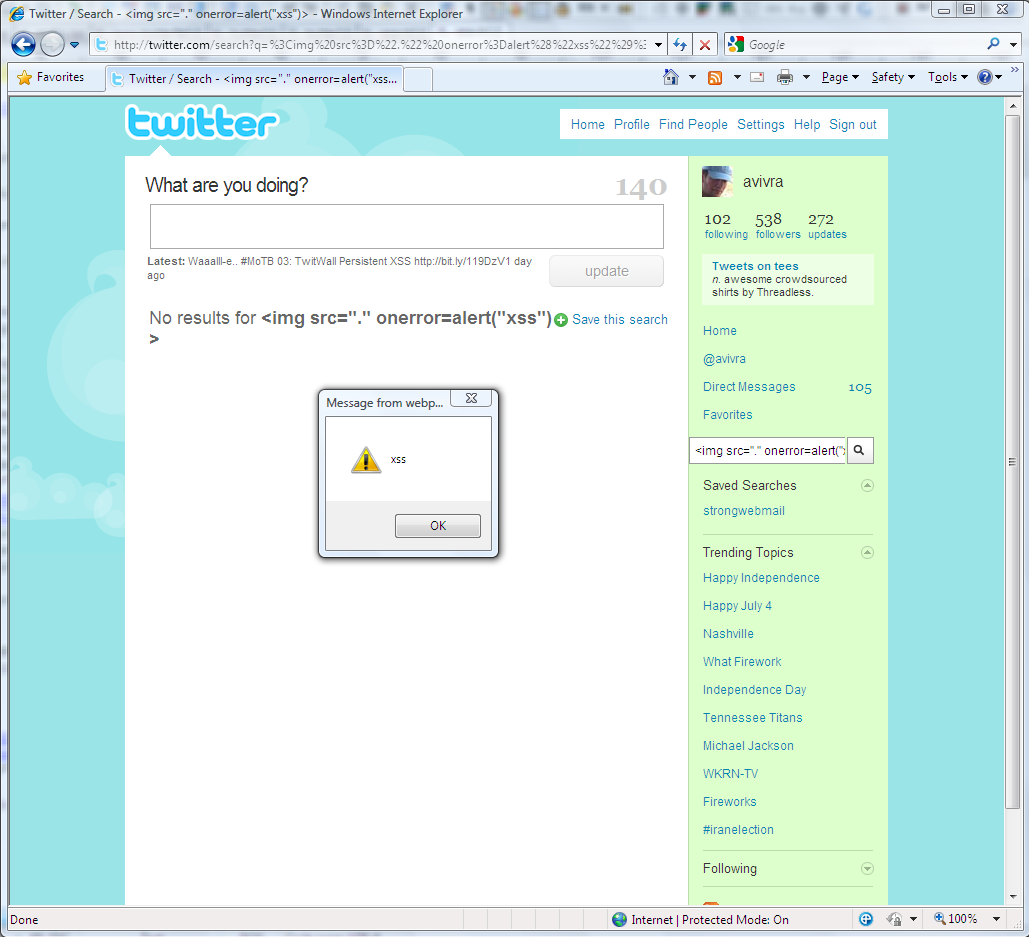Click OK in the xss alert dialog

click(438, 526)
